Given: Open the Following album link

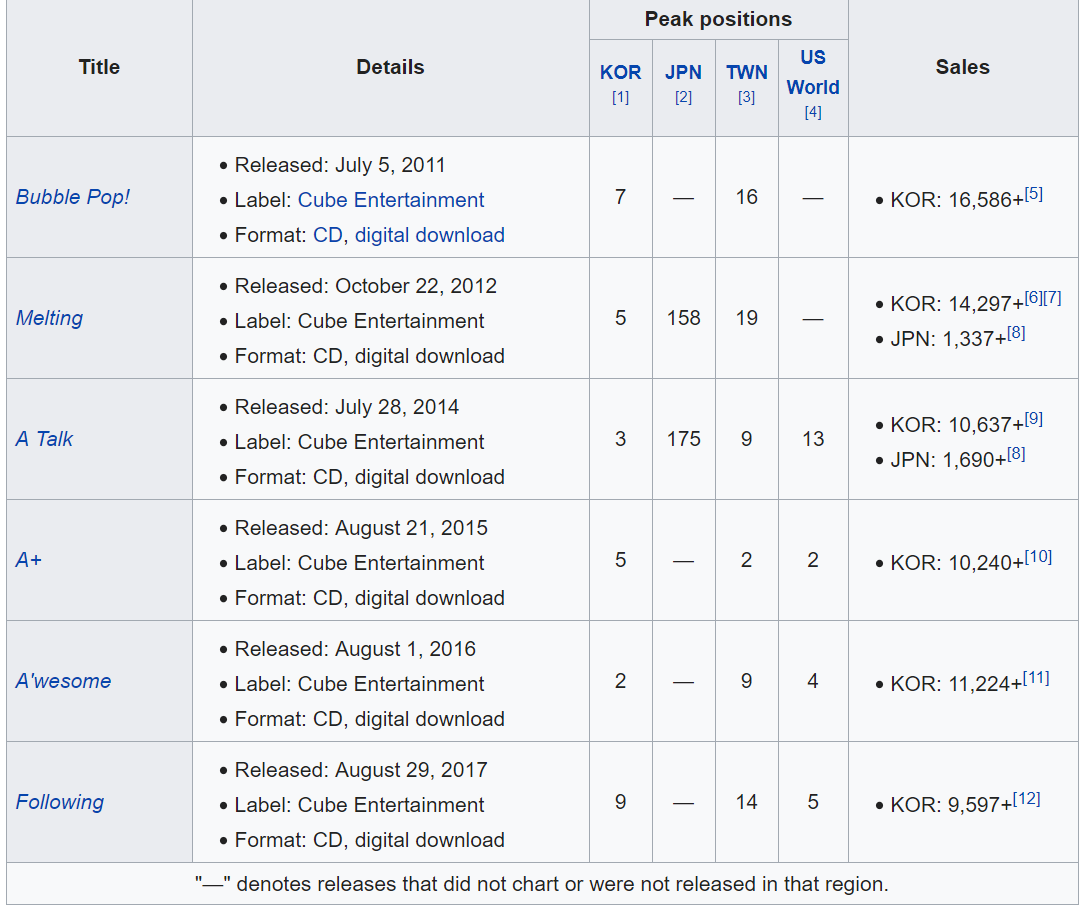Looking at the screenshot, I should tap(60, 802).
